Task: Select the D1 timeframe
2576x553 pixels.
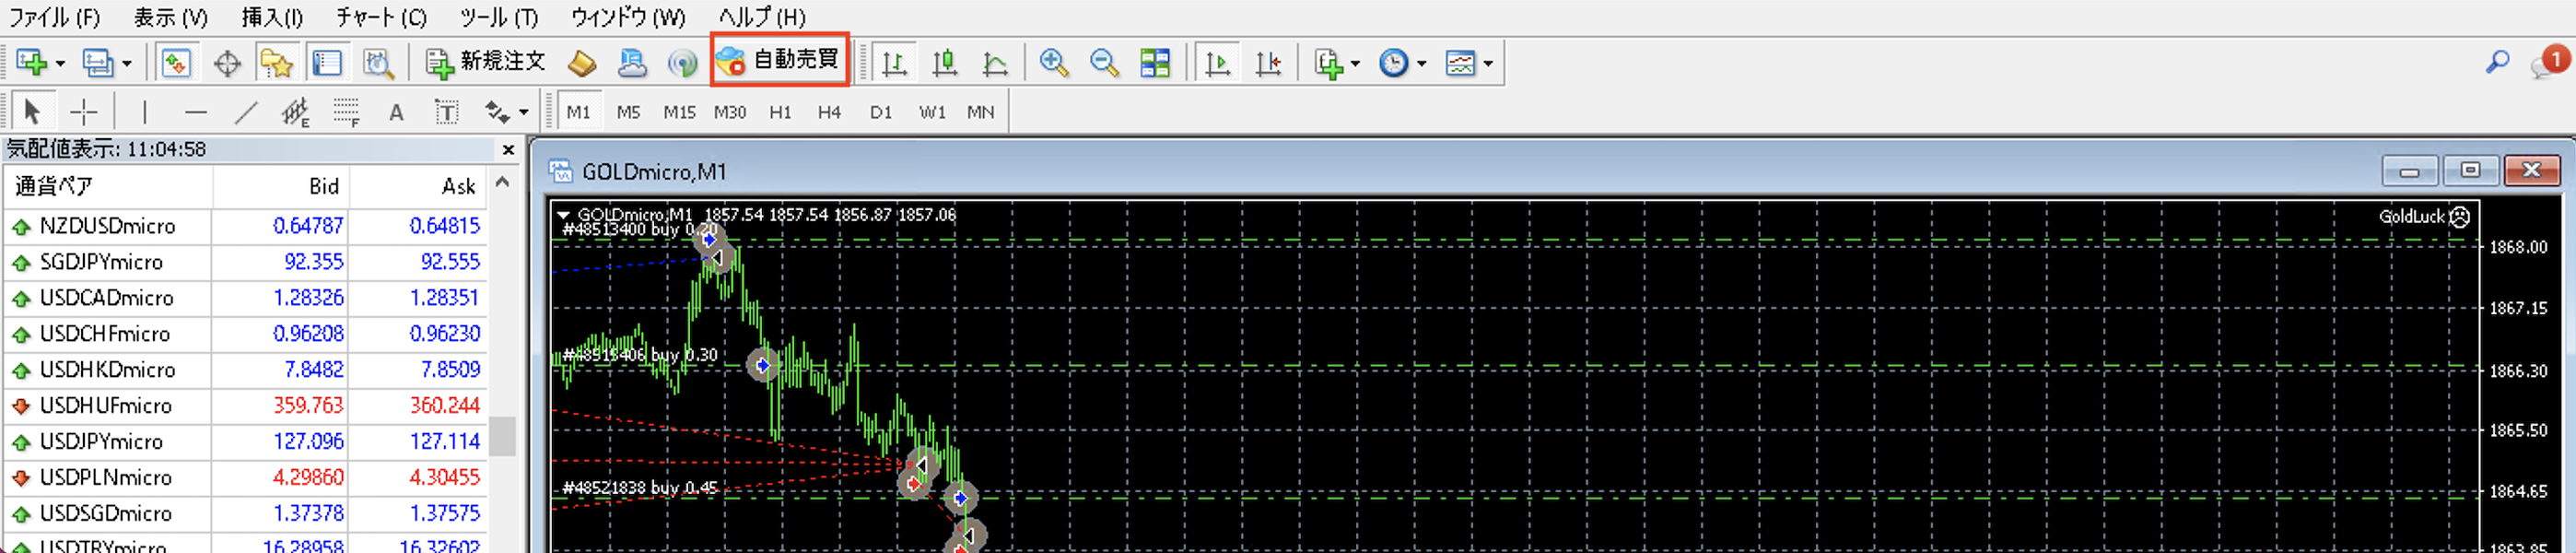Action: [x=880, y=112]
